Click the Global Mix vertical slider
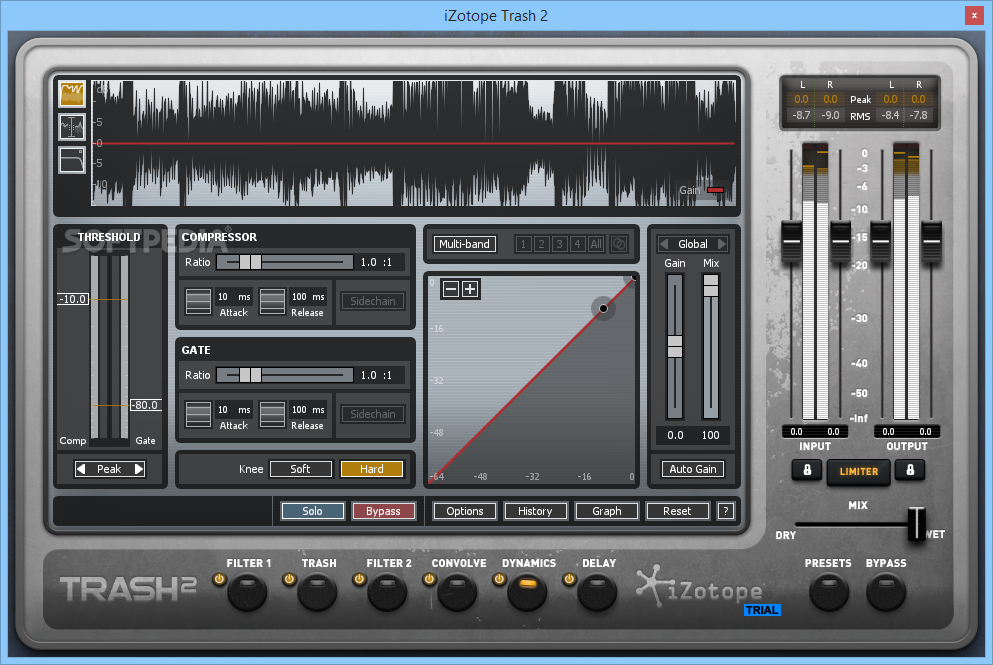 click(711, 346)
